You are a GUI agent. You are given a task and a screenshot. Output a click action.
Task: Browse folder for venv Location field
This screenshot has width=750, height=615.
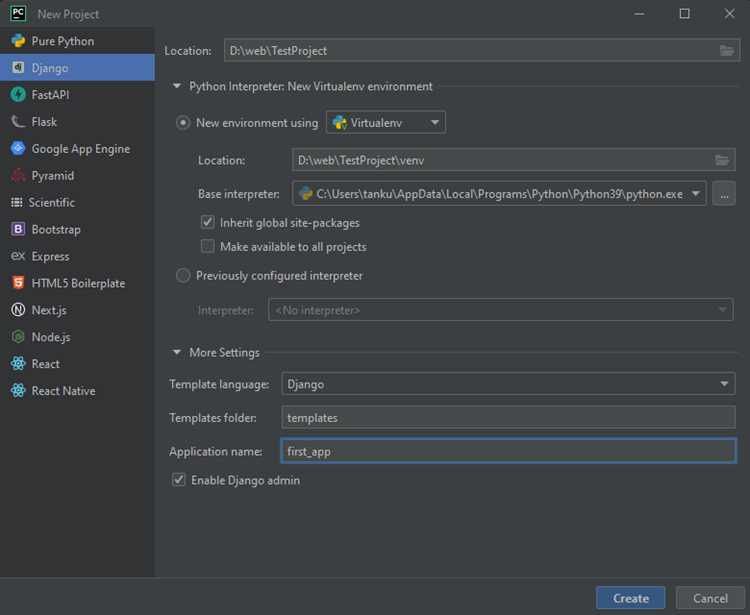[x=722, y=160]
